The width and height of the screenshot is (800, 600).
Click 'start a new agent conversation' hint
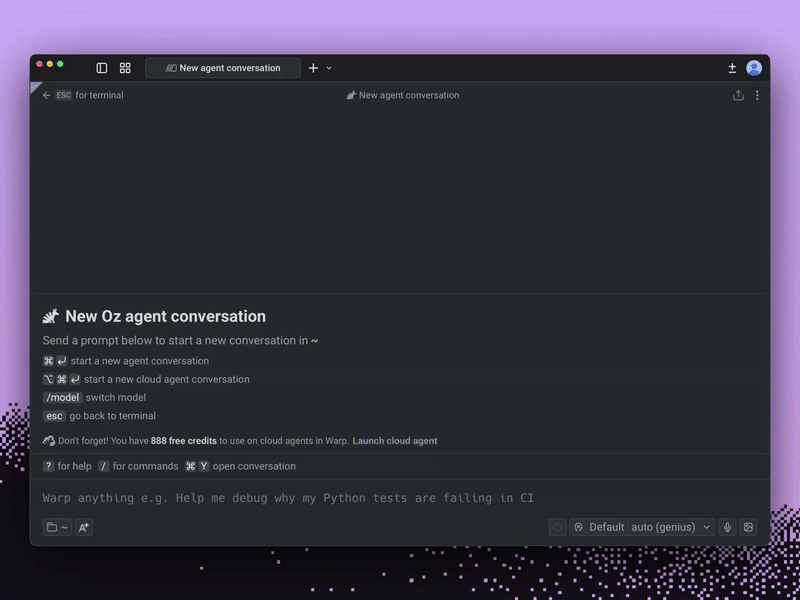click(140, 361)
